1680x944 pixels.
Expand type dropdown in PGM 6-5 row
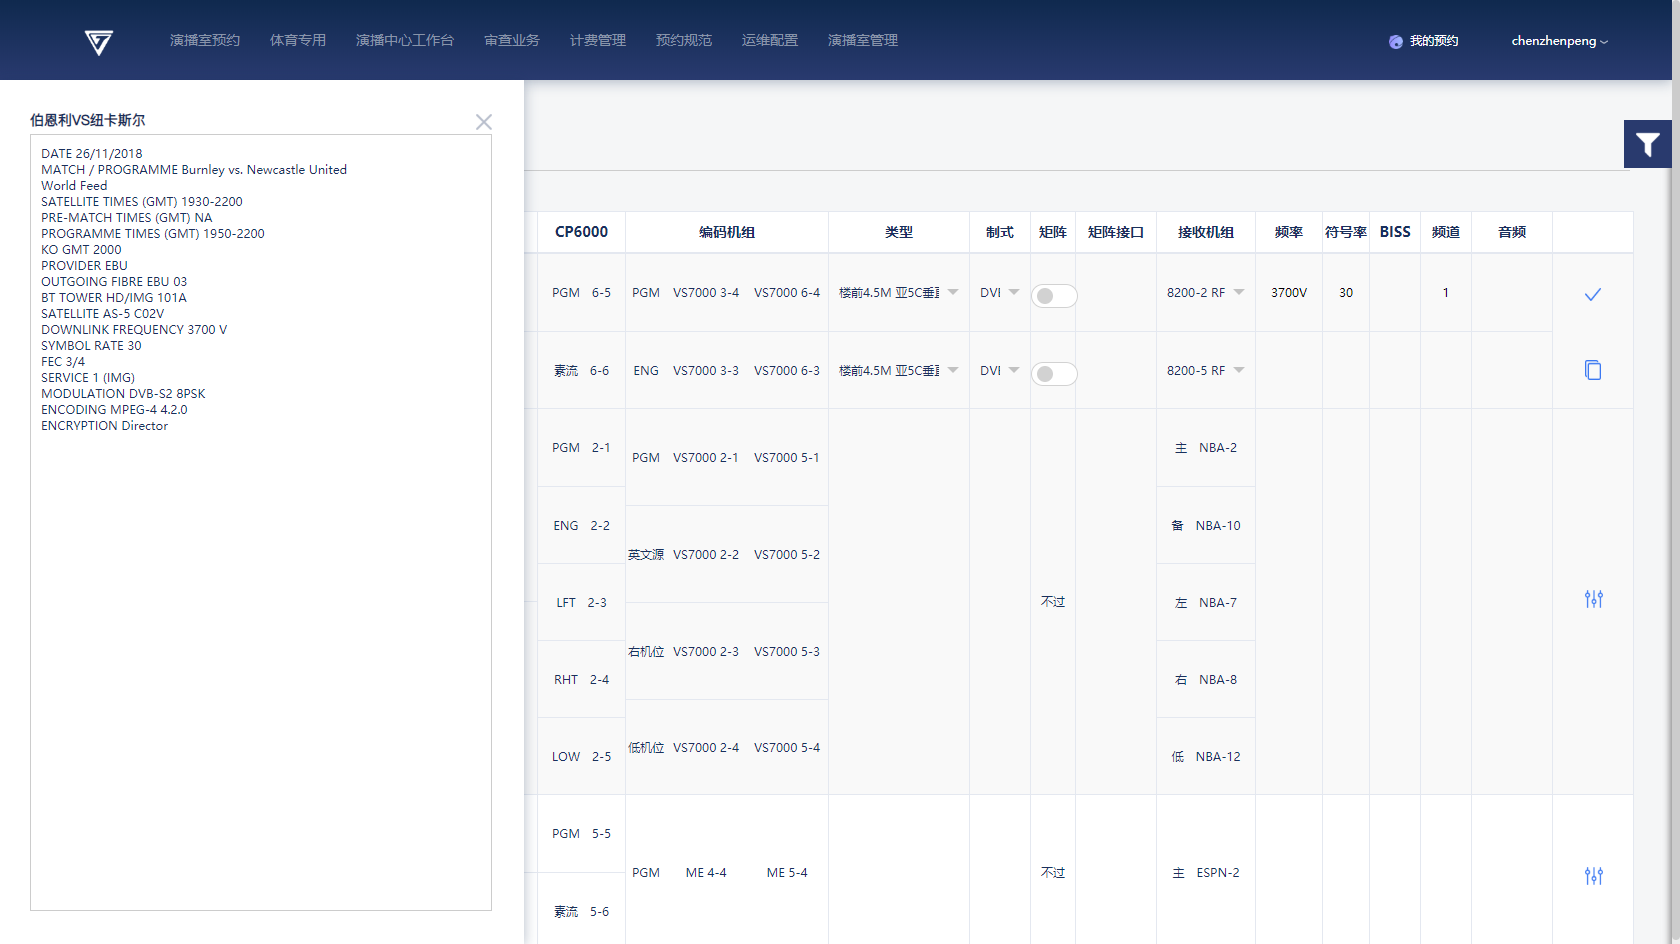coord(953,292)
